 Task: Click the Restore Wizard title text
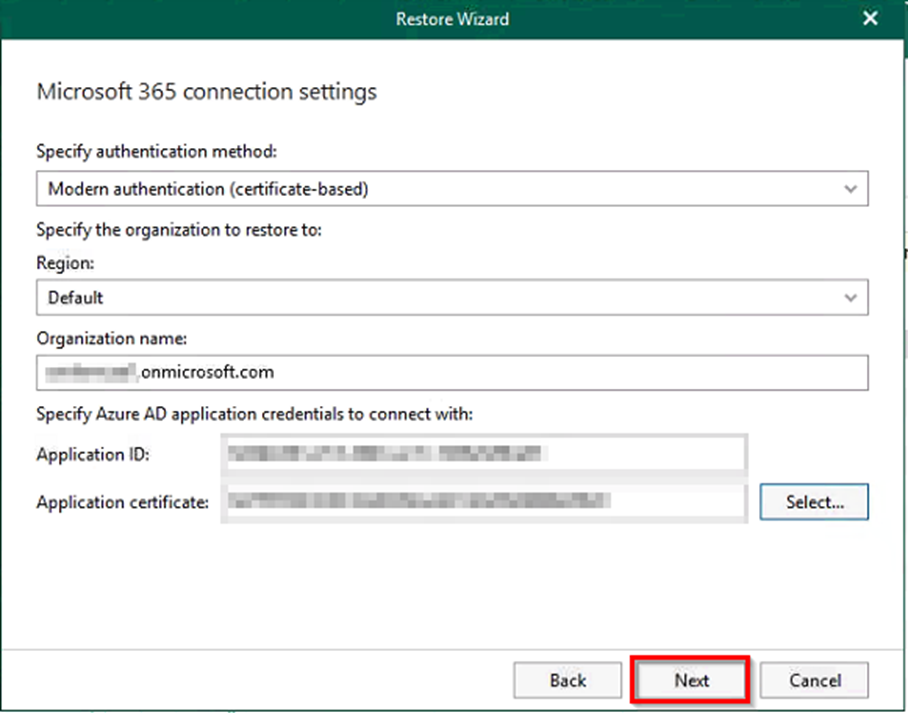(x=452, y=19)
